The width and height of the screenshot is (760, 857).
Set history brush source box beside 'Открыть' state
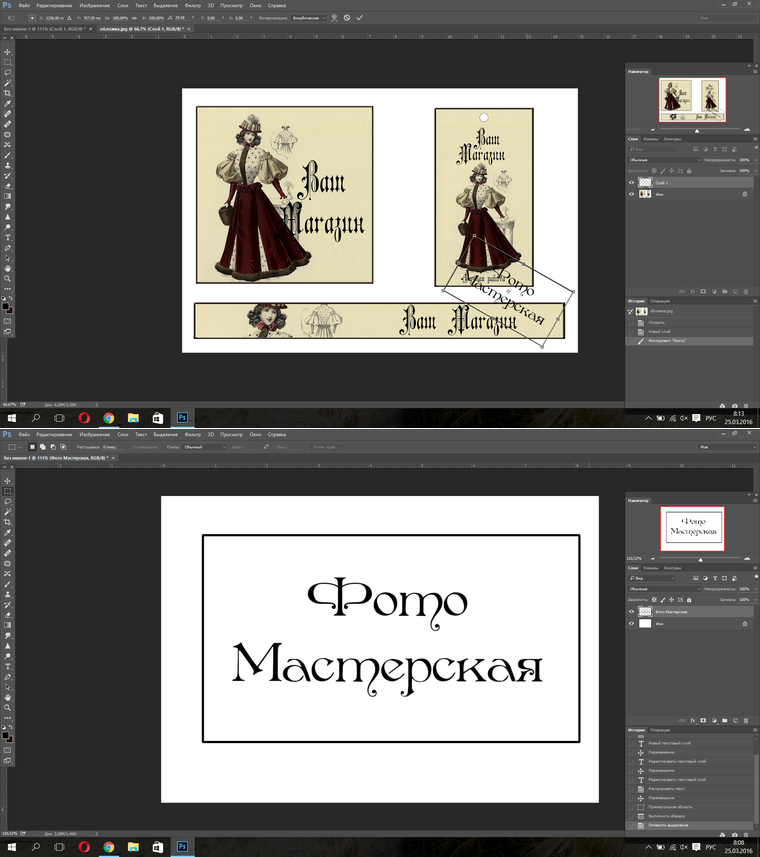pos(631,322)
